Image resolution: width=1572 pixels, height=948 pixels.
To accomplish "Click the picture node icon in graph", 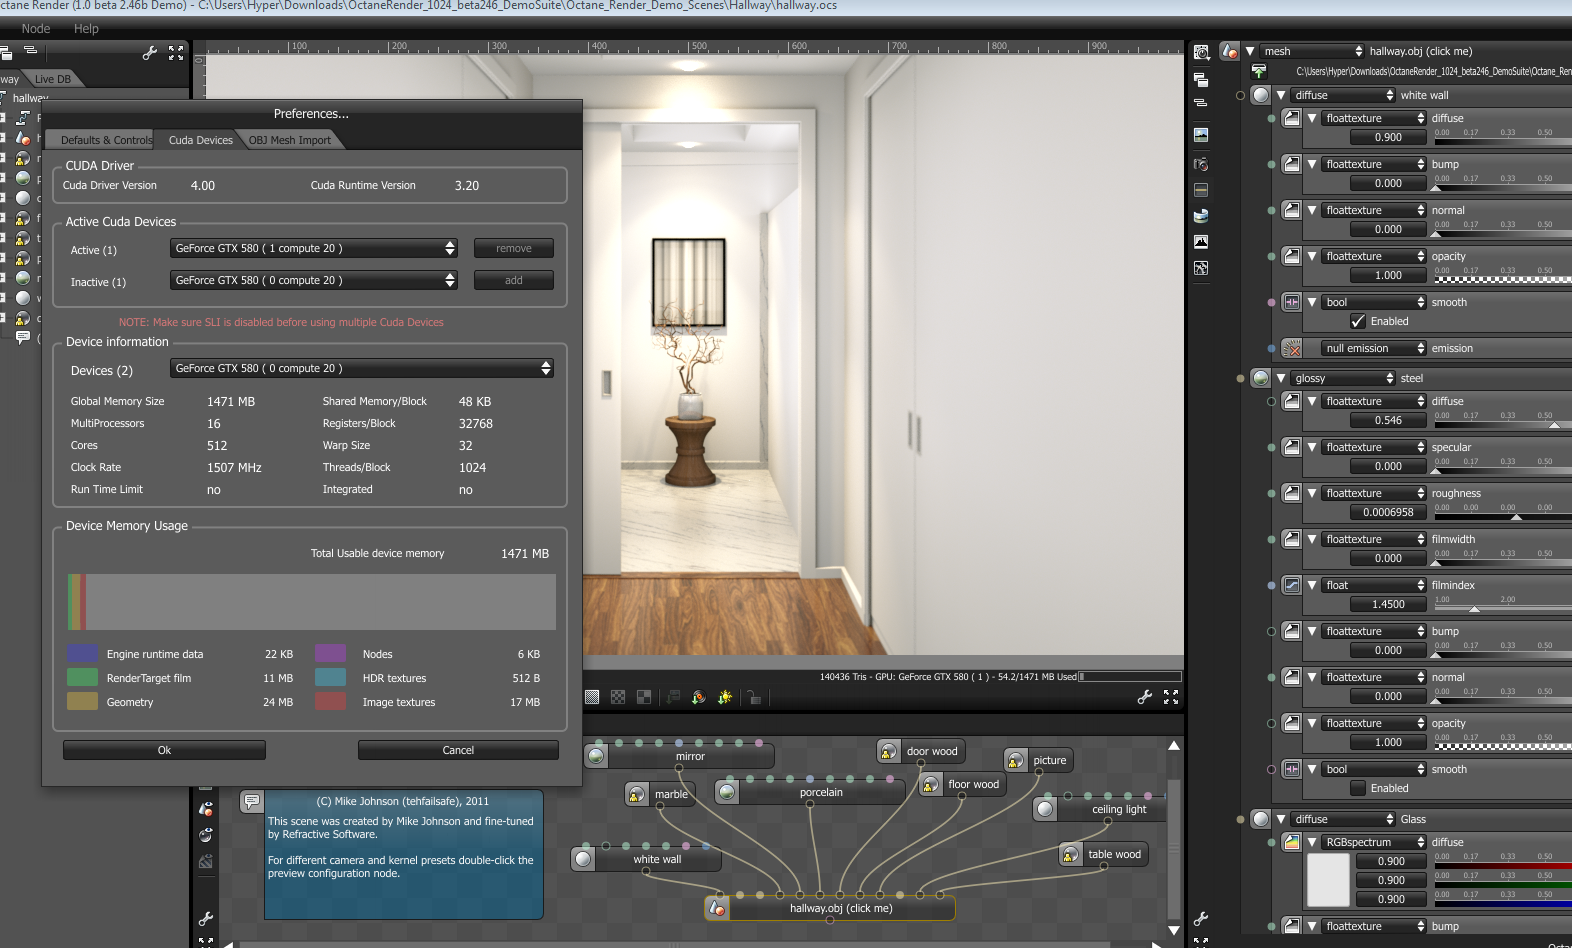I will point(1016,760).
